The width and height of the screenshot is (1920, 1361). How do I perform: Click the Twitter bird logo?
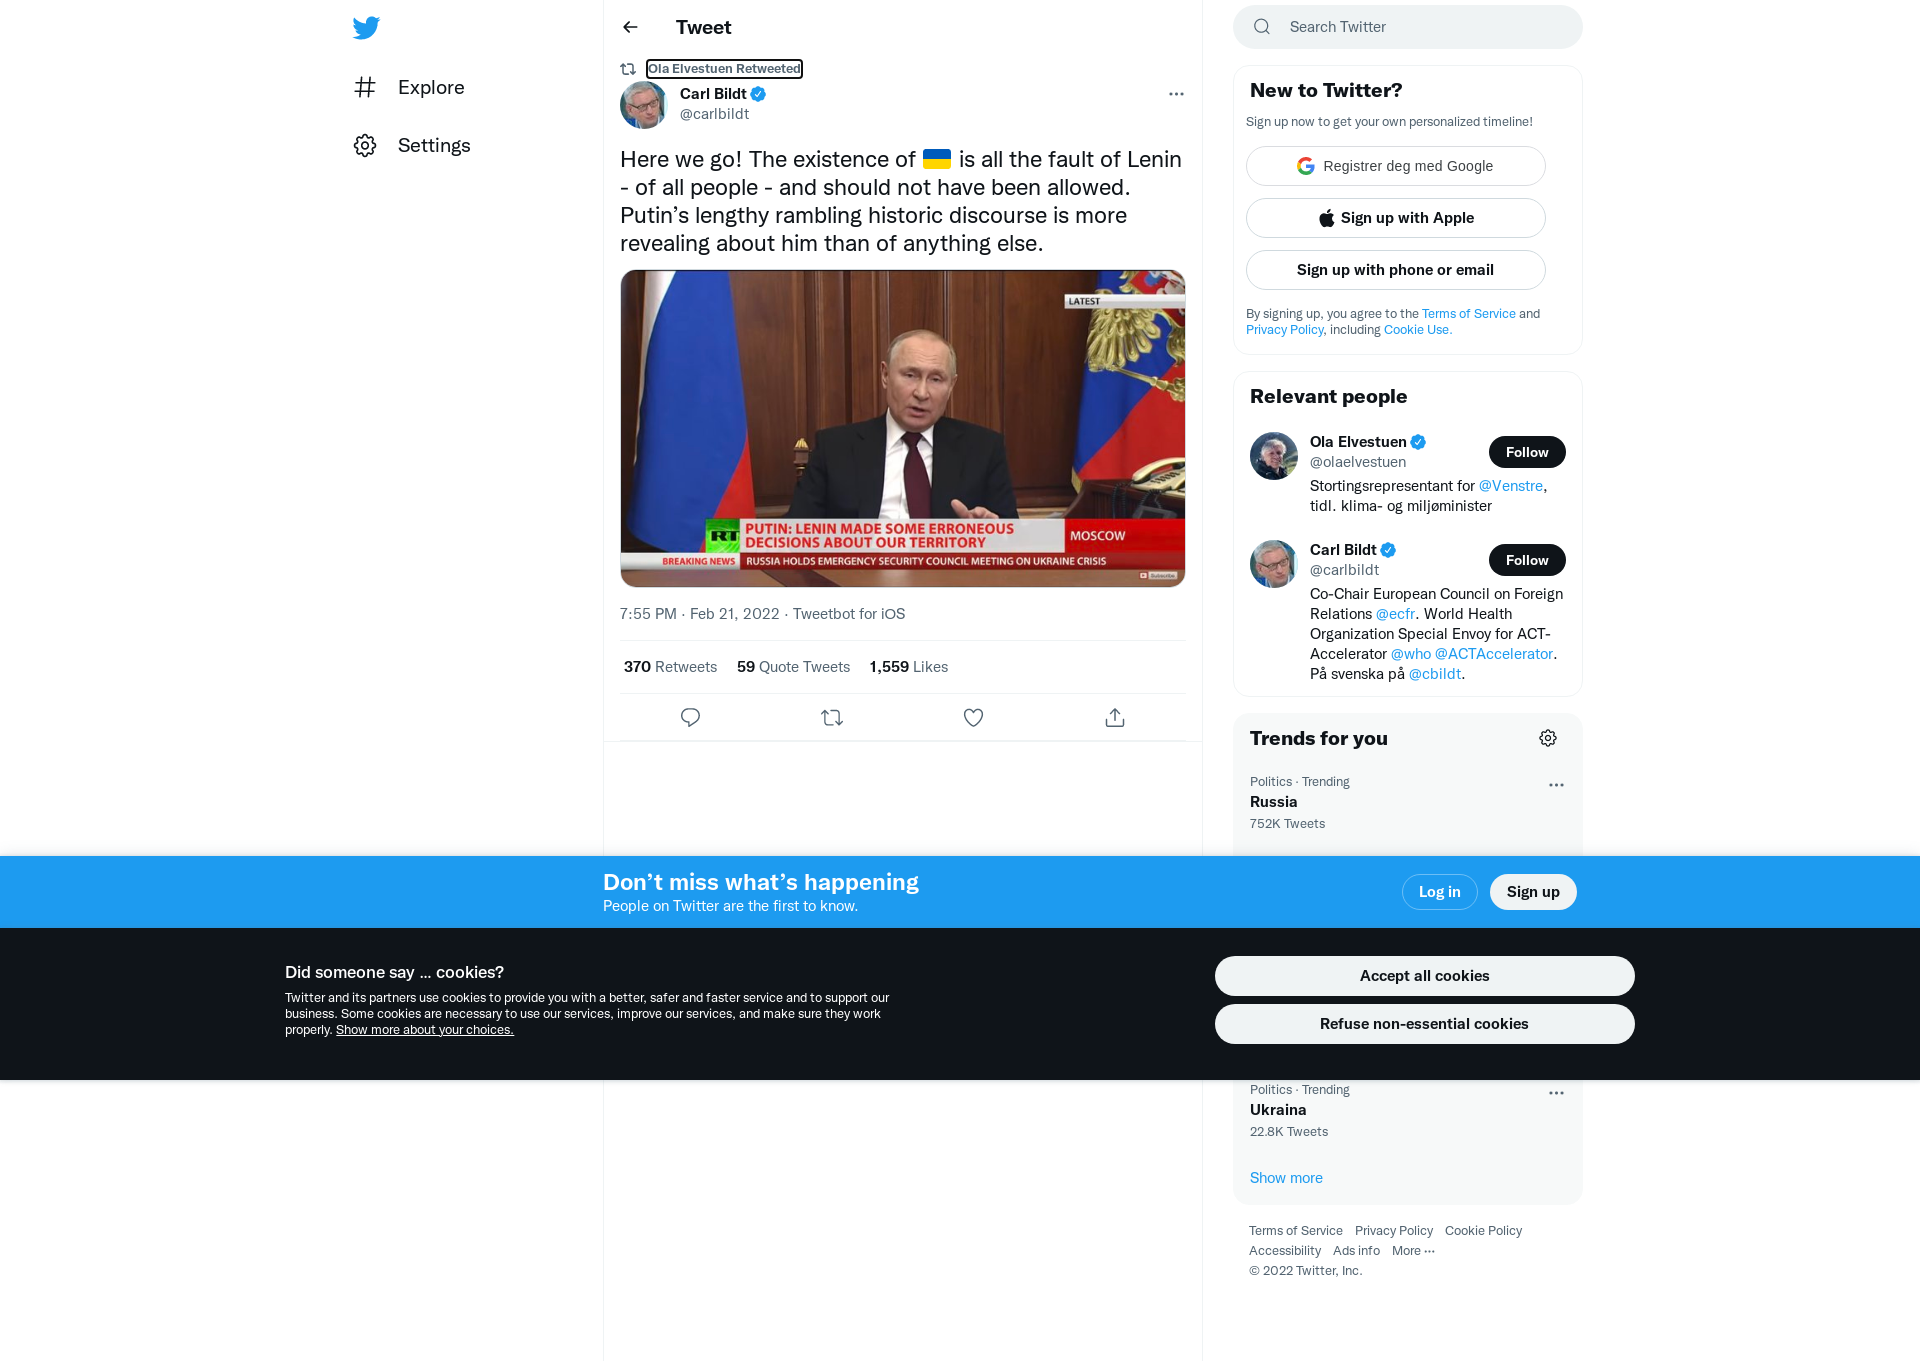(x=366, y=28)
